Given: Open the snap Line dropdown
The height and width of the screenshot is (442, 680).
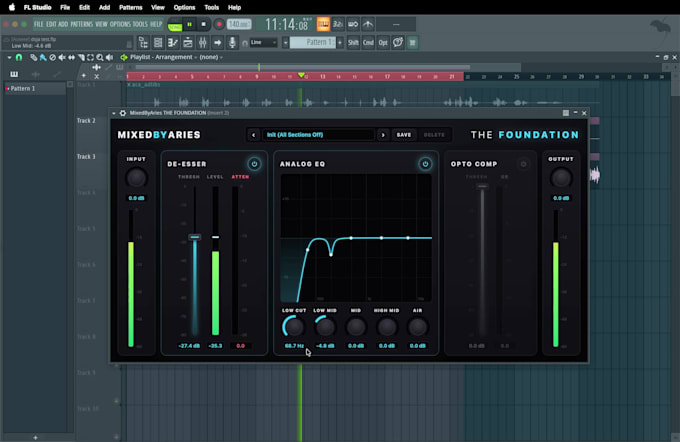Looking at the screenshot, I should pyautogui.click(x=263, y=43).
